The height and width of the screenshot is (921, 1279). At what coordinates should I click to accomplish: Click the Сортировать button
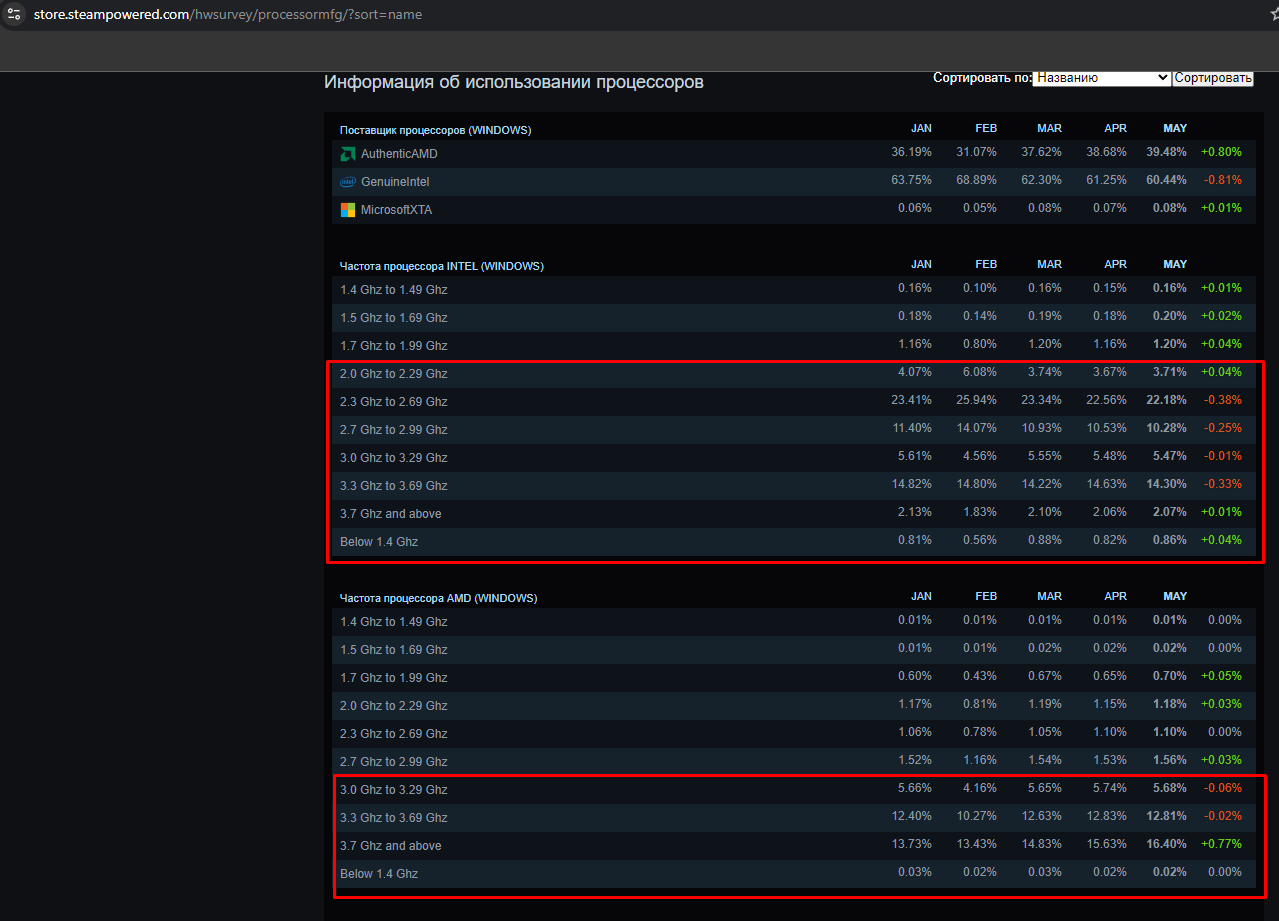1213,78
